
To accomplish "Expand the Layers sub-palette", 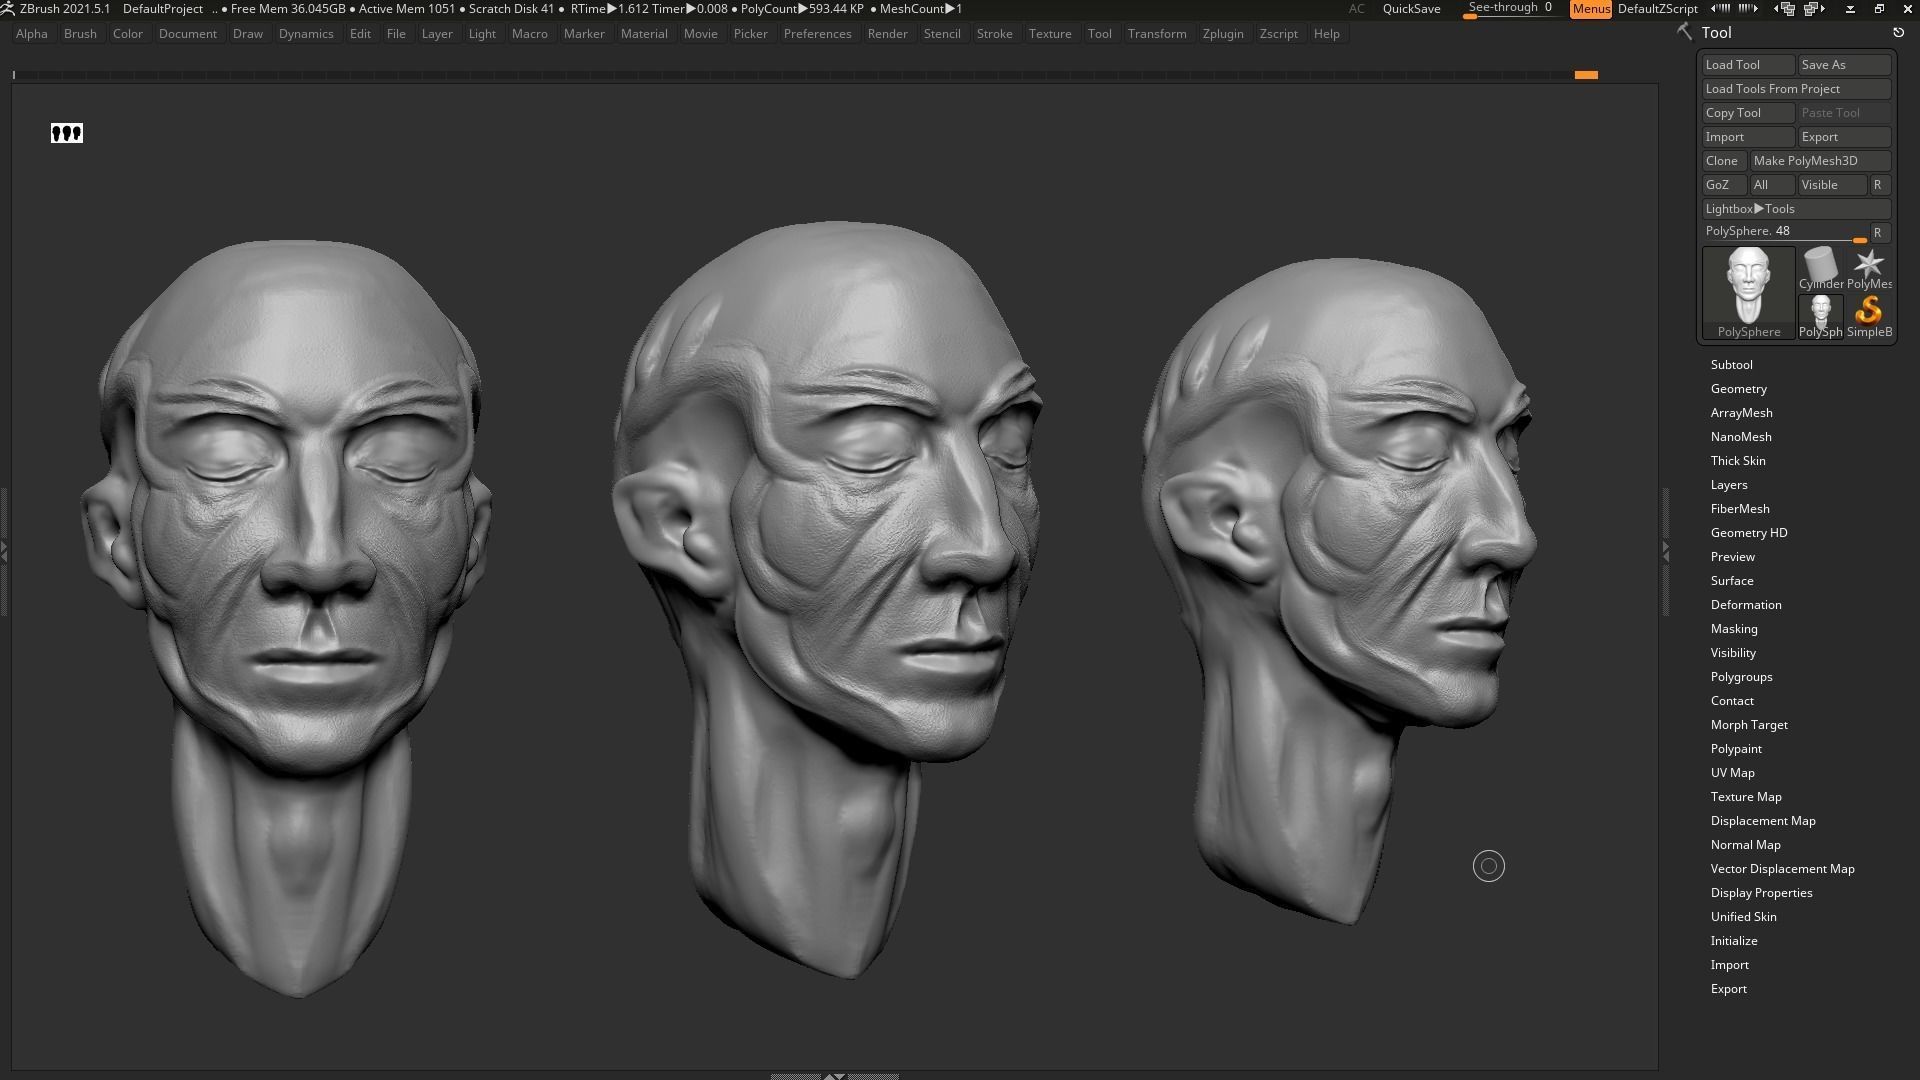I will tap(1729, 485).
